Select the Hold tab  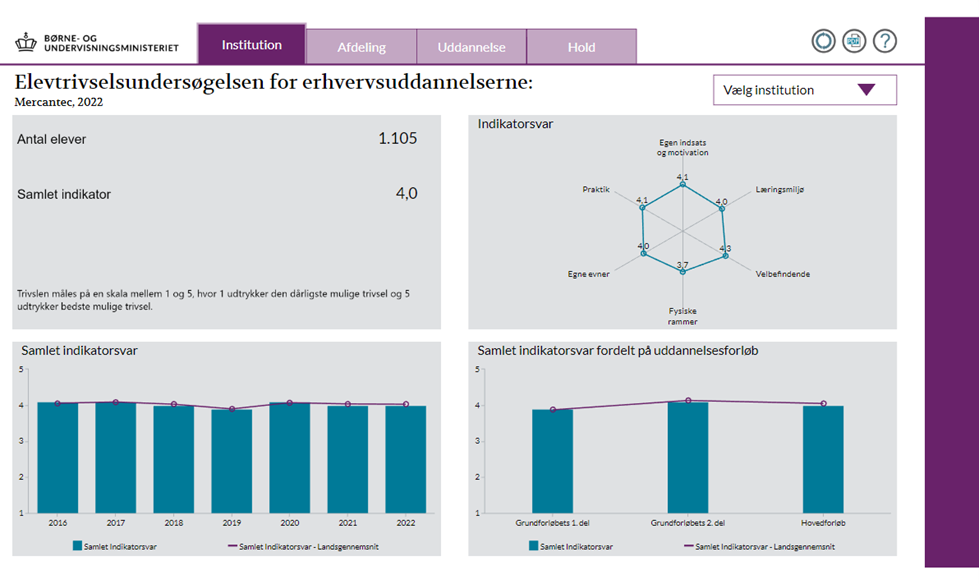(x=581, y=47)
